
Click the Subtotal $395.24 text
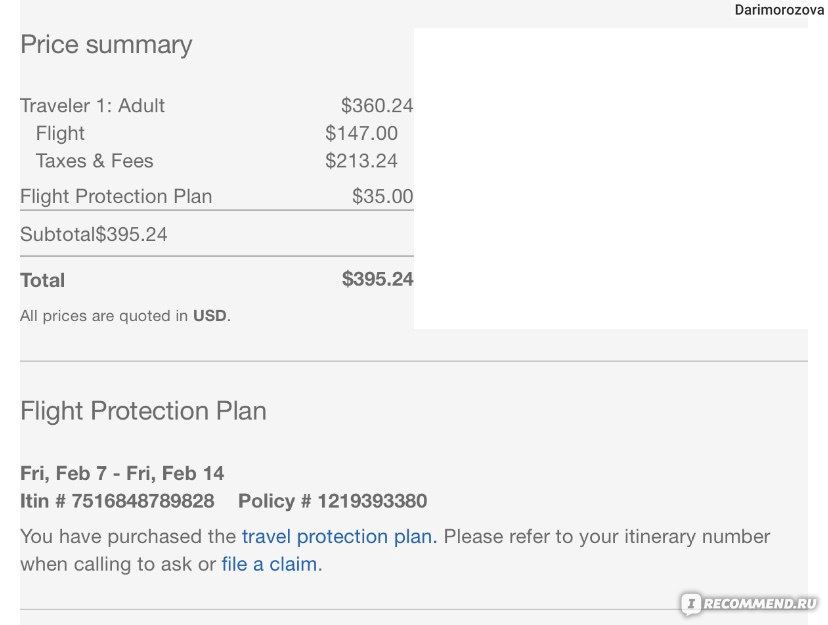point(93,234)
